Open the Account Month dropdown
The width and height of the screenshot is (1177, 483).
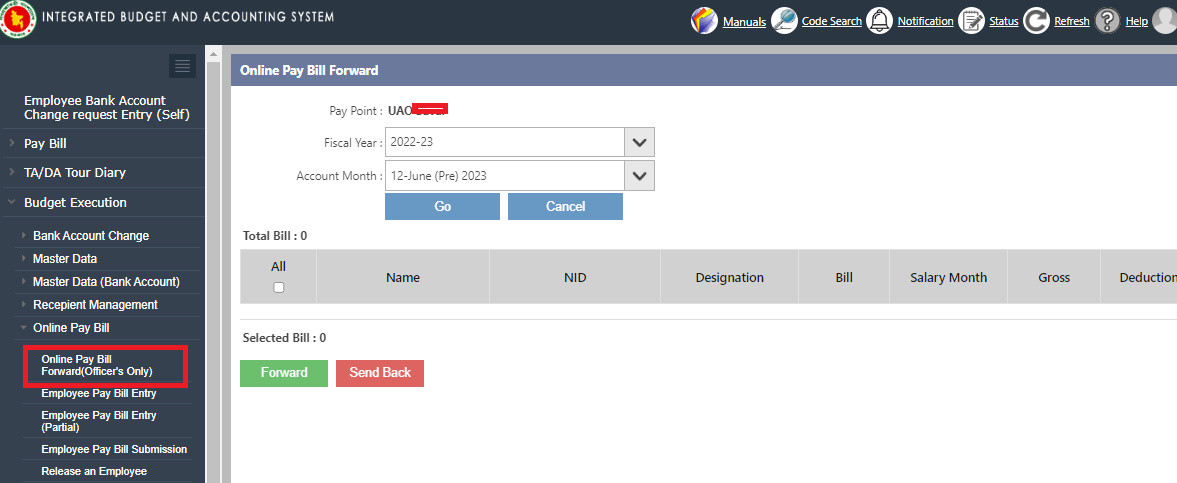pyautogui.click(x=639, y=176)
